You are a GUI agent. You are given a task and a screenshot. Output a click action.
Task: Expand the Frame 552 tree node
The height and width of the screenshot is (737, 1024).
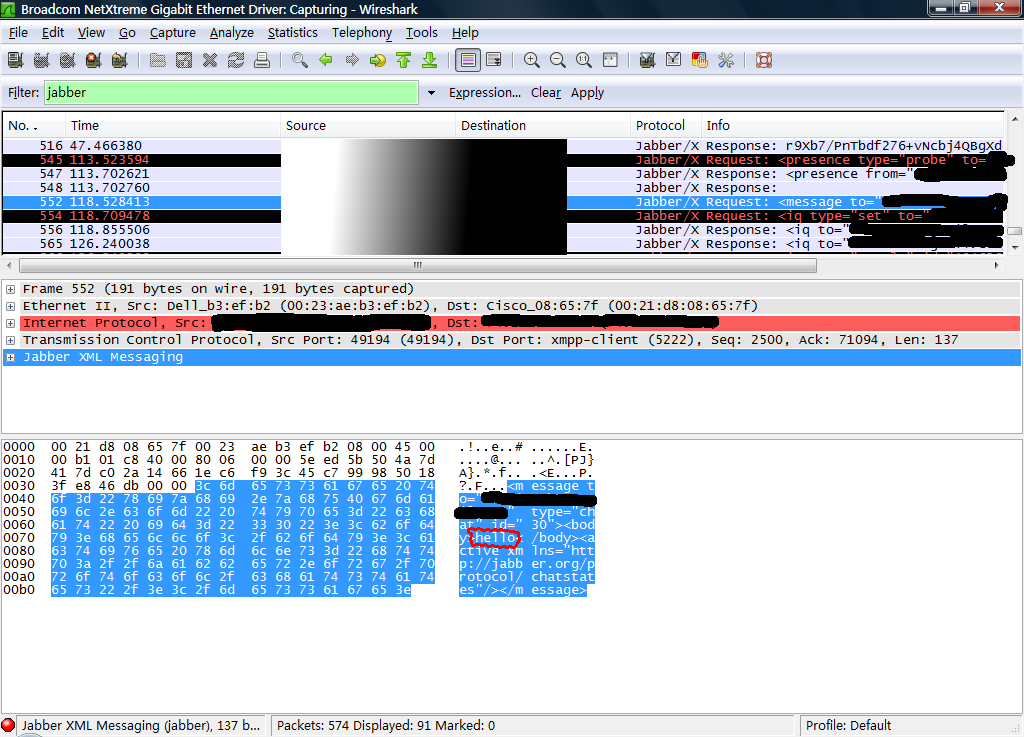(10, 289)
